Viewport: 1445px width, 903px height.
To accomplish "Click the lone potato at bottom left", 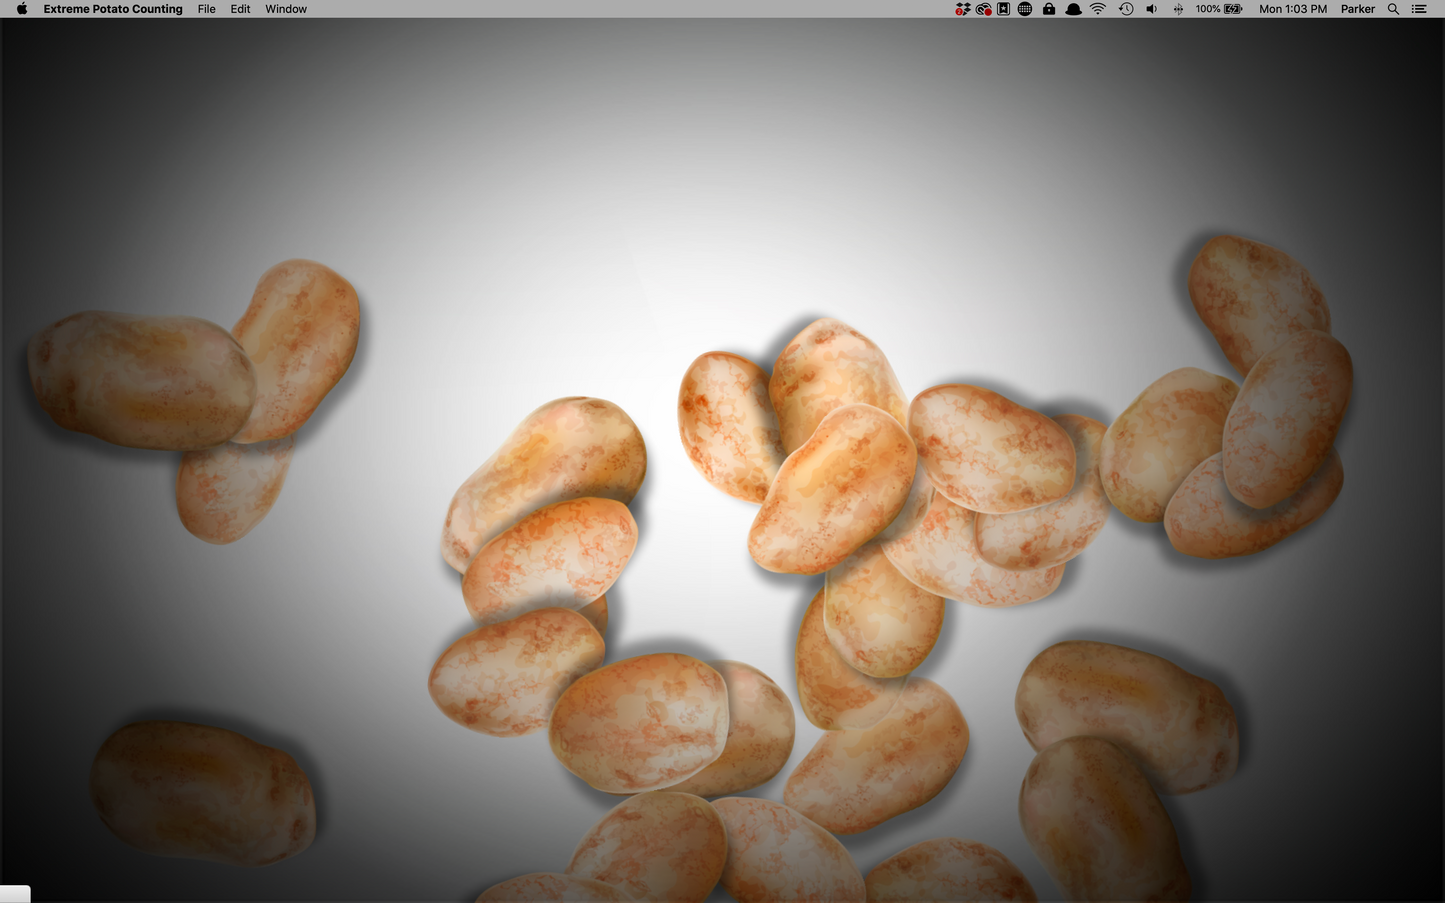I will point(203,792).
